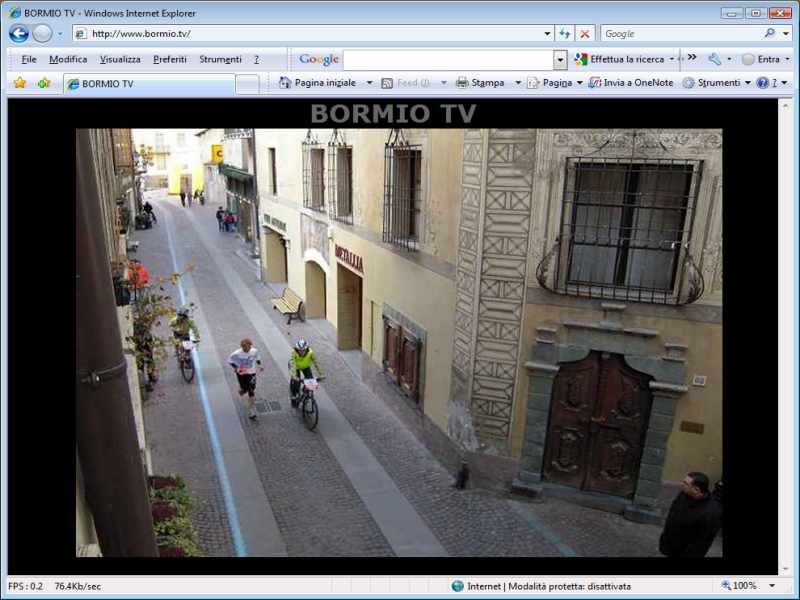Click the red Stop loading icon
This screenshot has height=600, width=800.
[585, 34]
